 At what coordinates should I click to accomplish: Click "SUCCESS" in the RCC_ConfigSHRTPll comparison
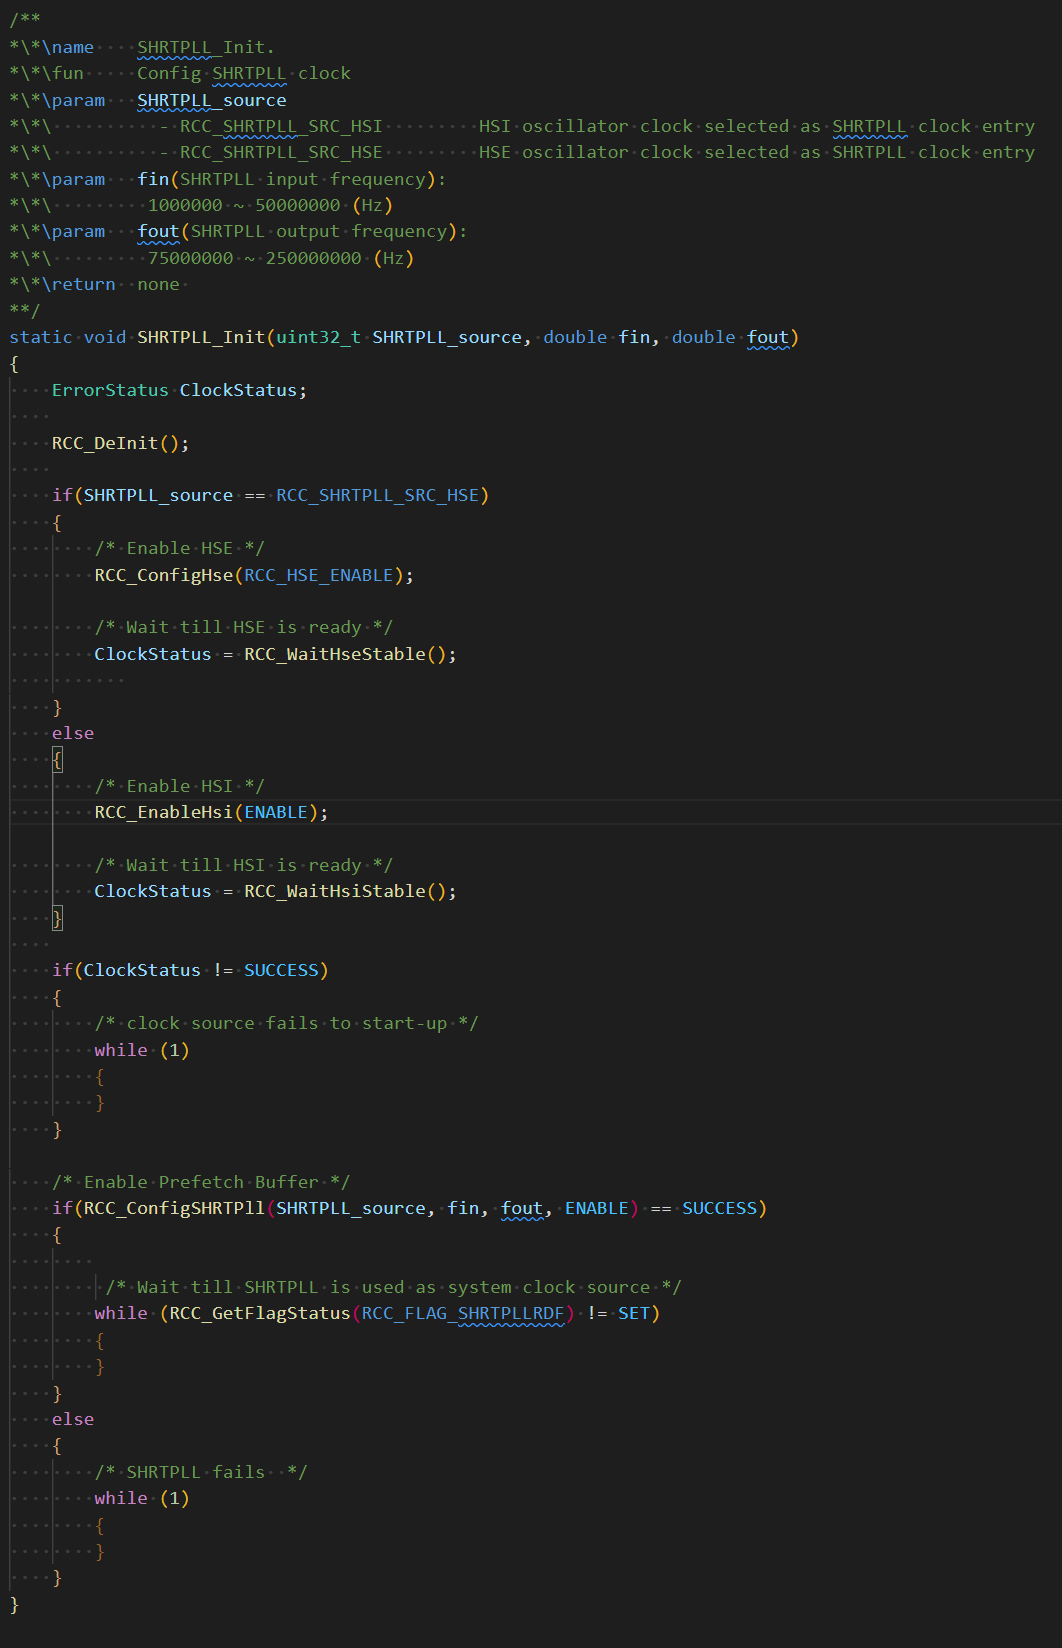coord(720,1208)
